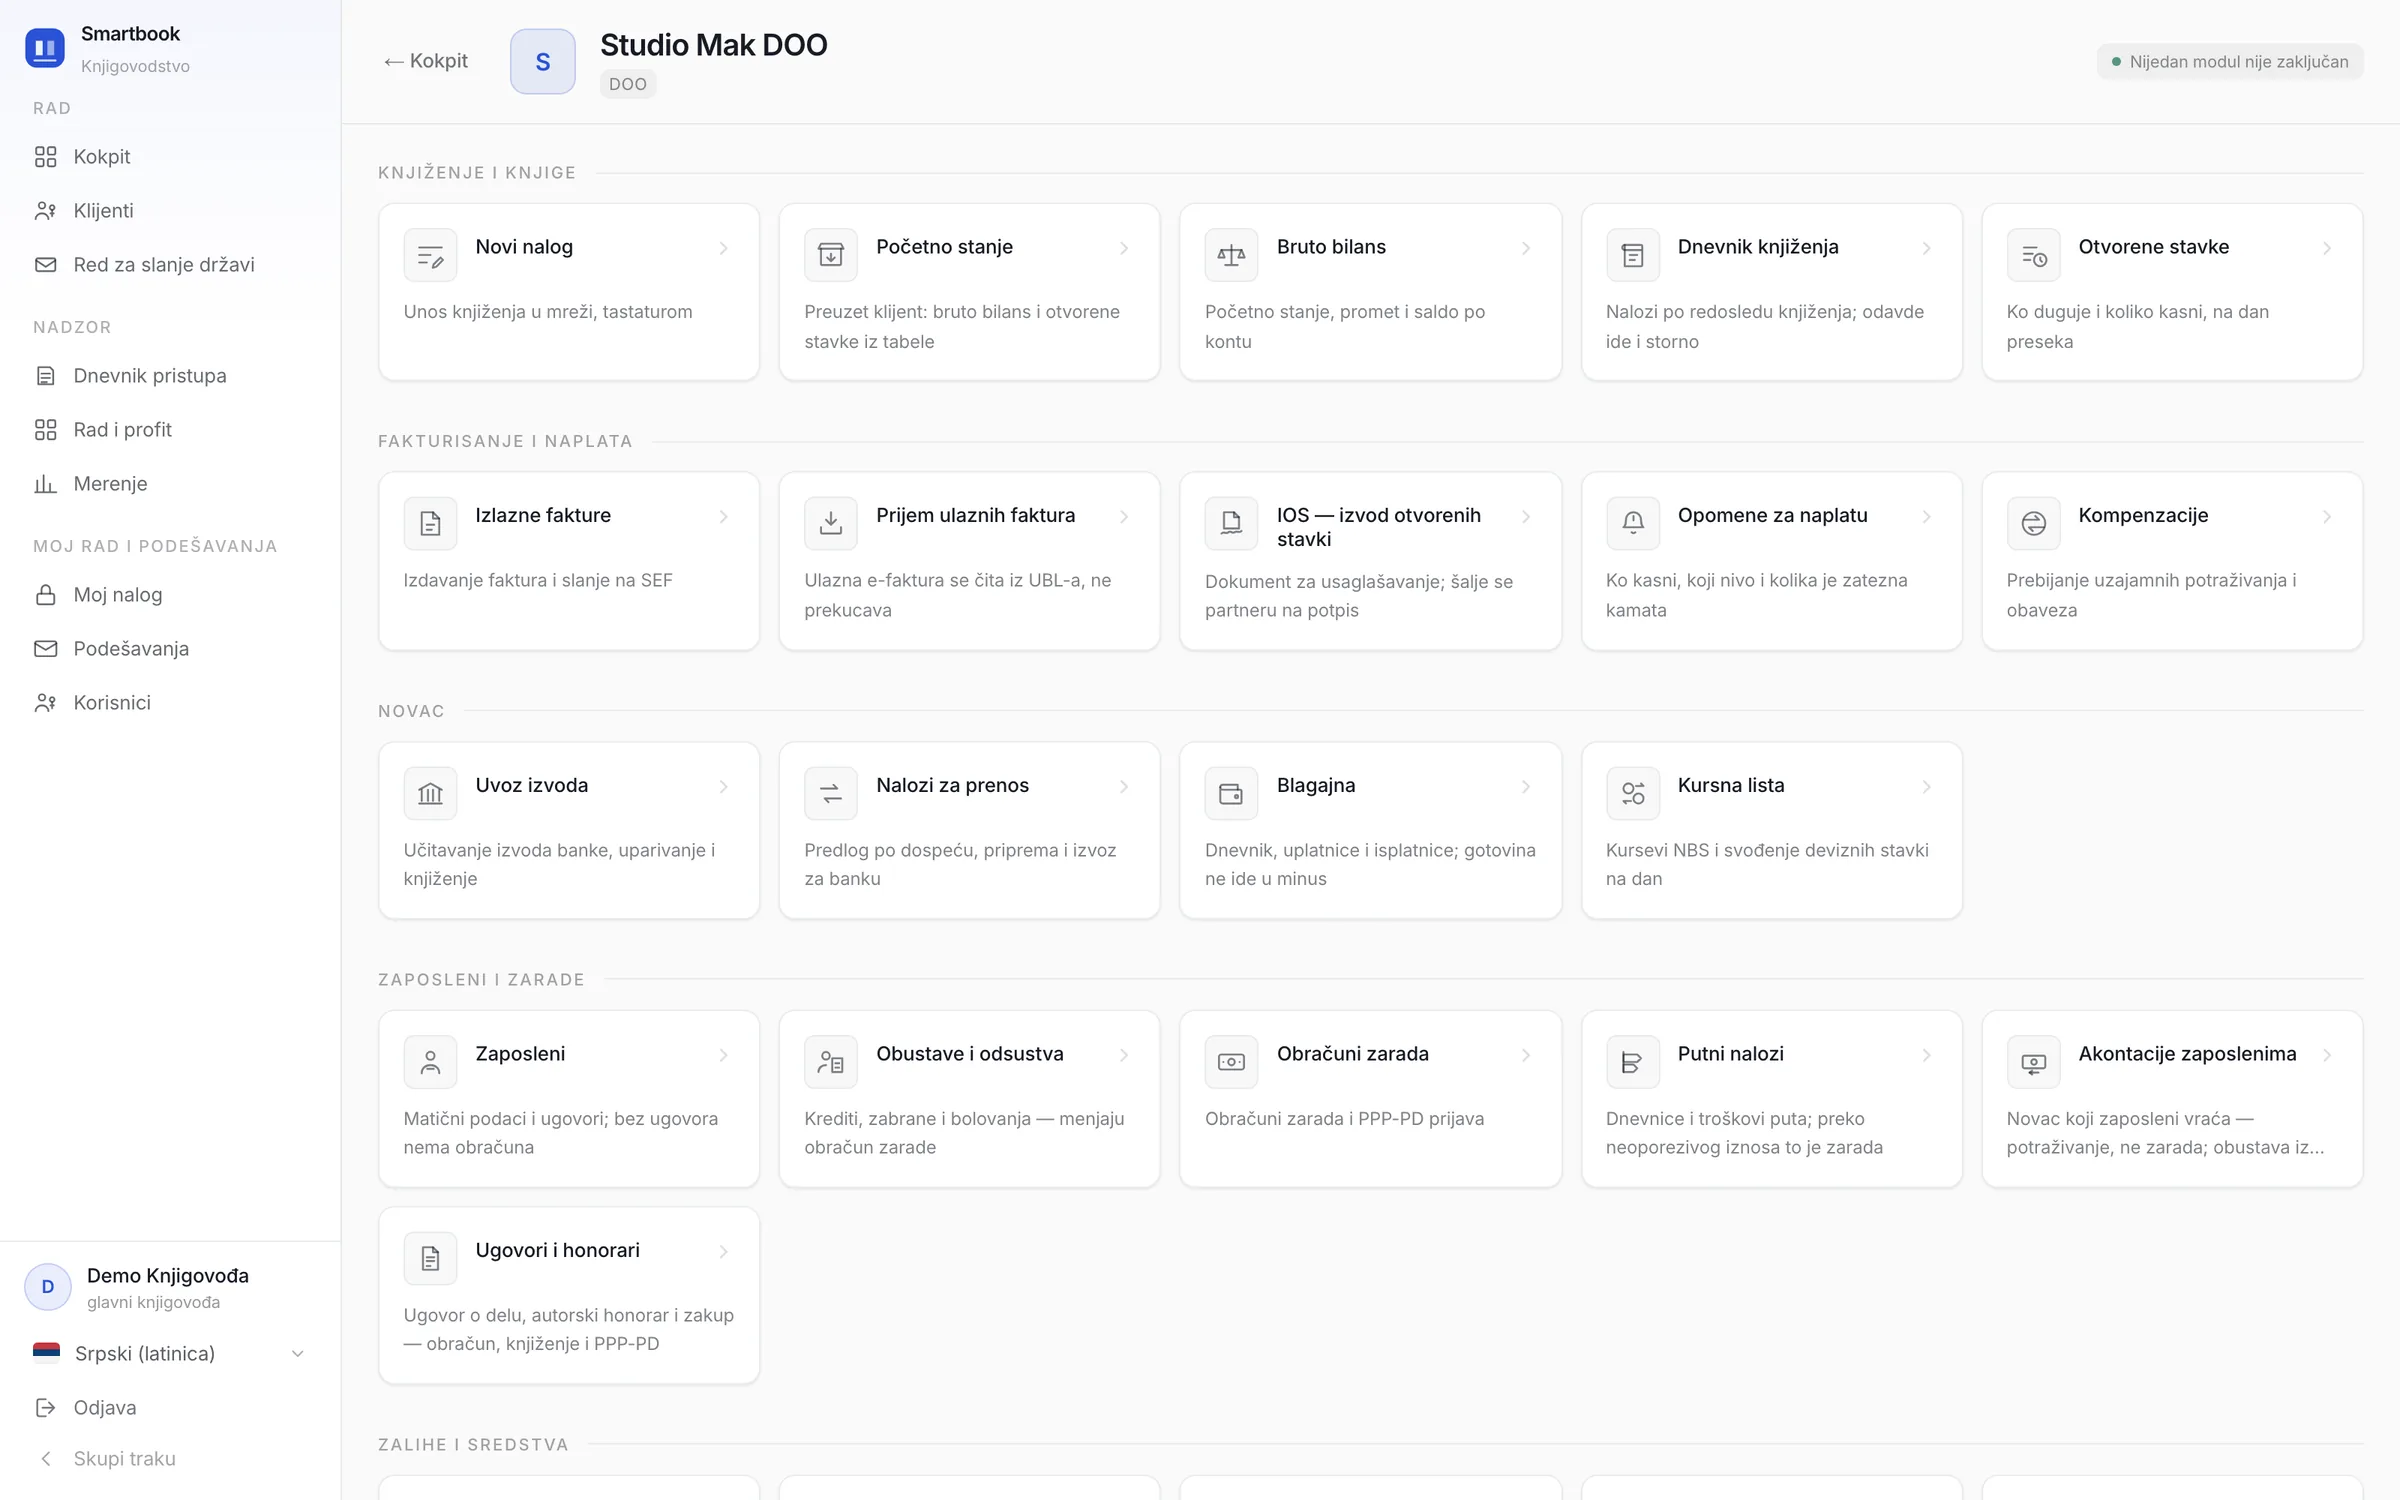This screenshot has height=1500, width=2400.
Task: Go back via the Kokpit link
Action: (426, 61)
